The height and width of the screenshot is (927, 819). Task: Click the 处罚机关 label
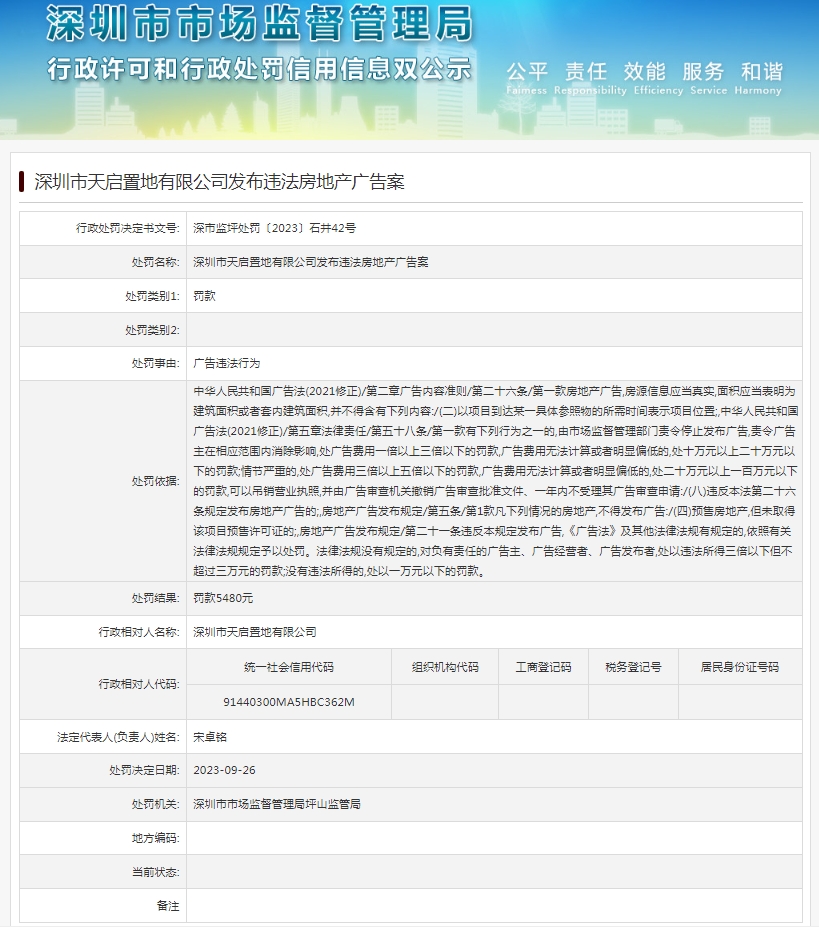155,804
